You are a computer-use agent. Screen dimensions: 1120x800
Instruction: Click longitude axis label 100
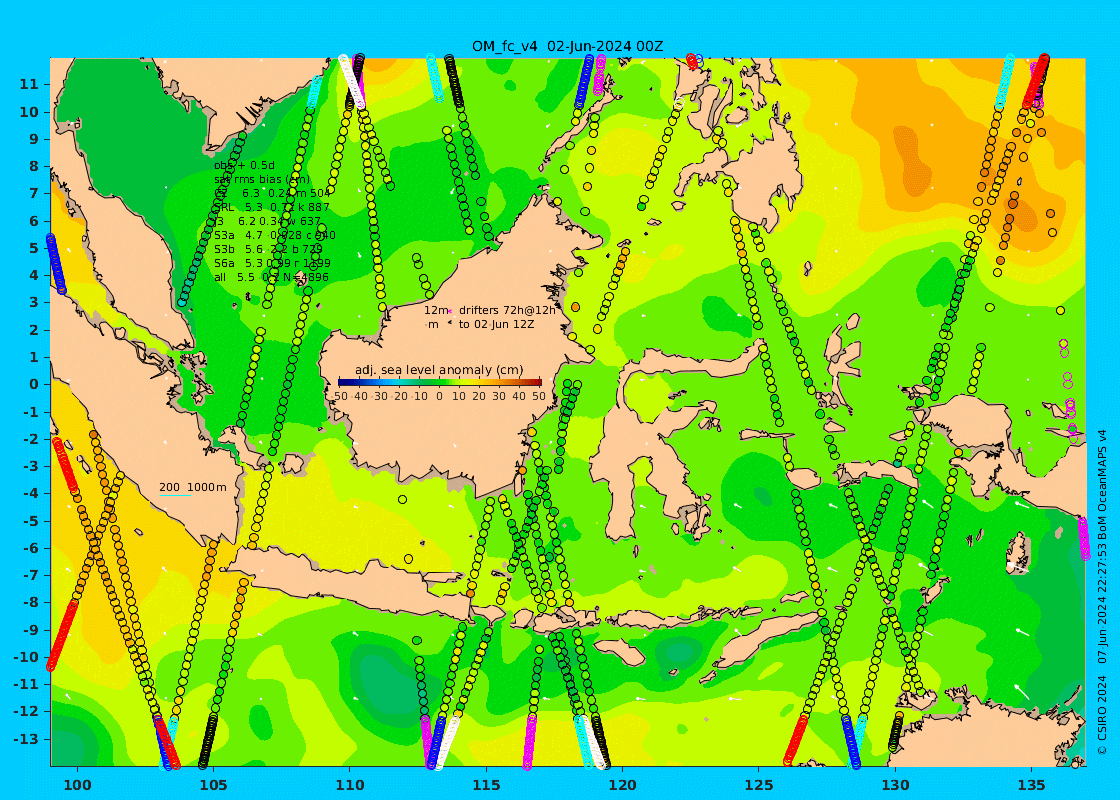(77, 785)
